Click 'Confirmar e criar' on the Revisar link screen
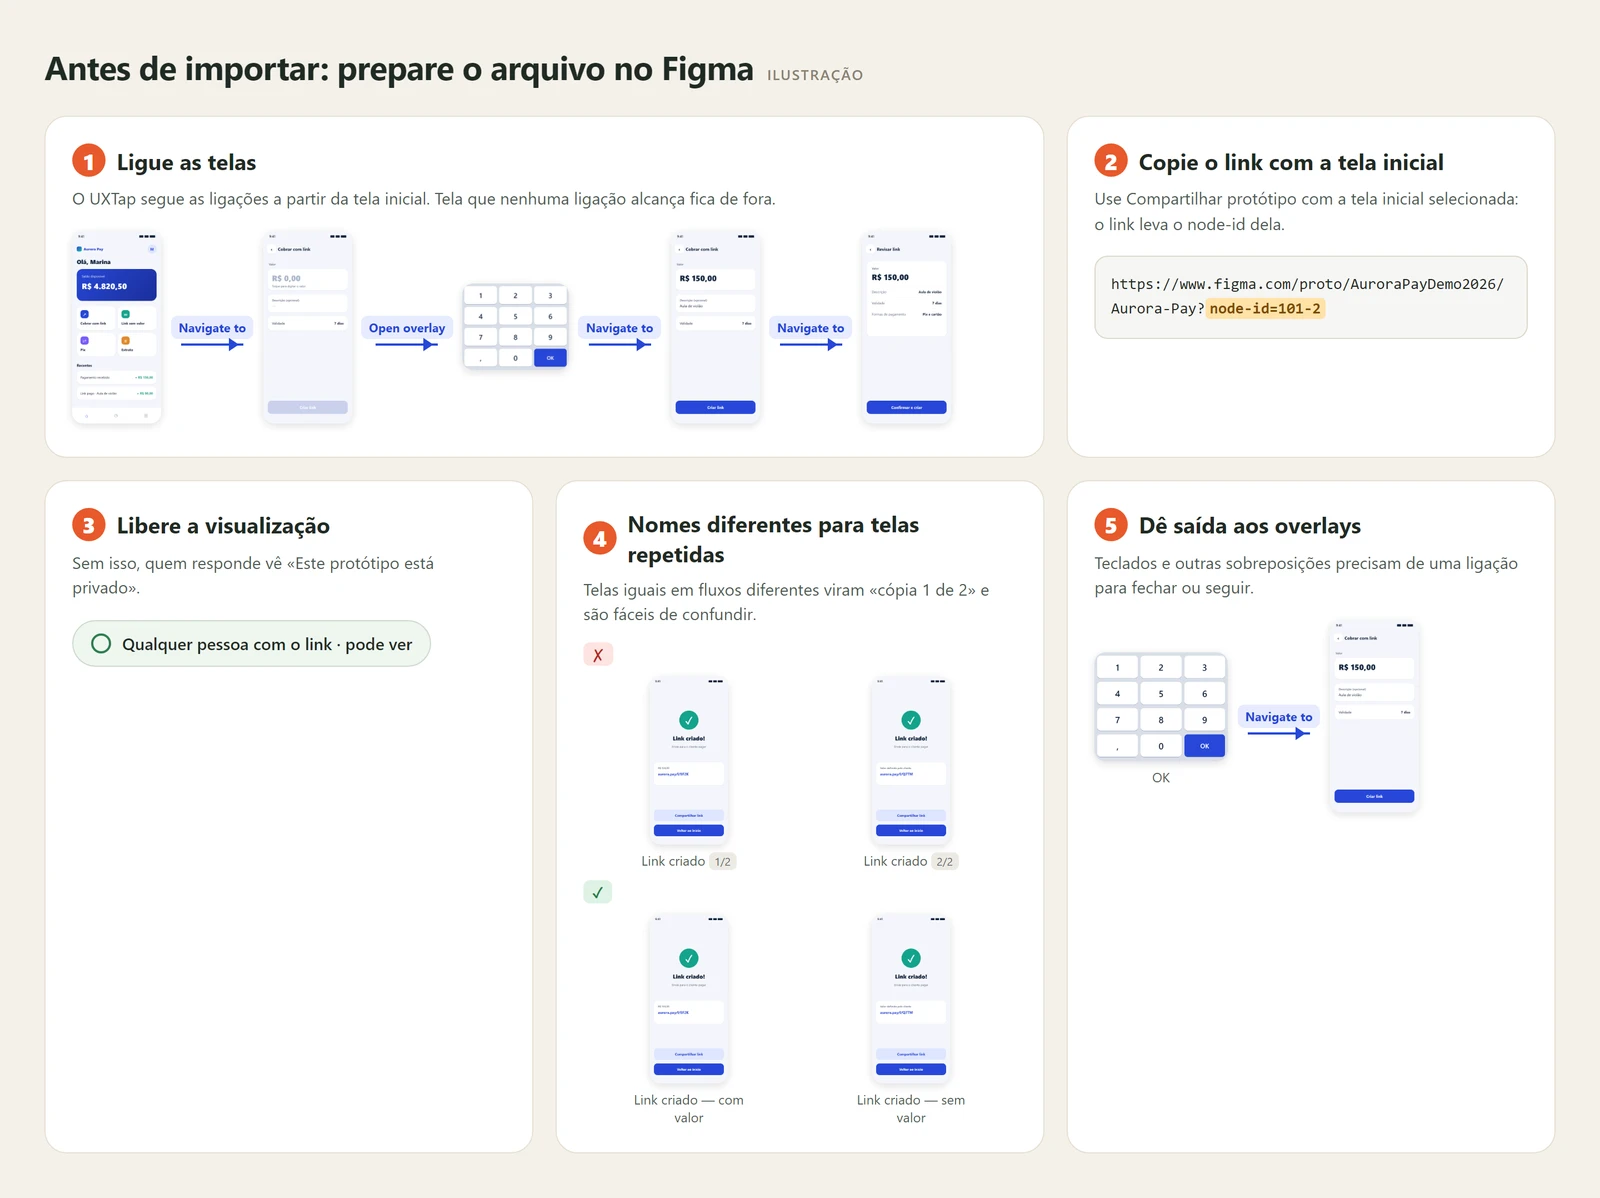The width and height of the screenshot is (1600, 1198). (x=907, y=408)
